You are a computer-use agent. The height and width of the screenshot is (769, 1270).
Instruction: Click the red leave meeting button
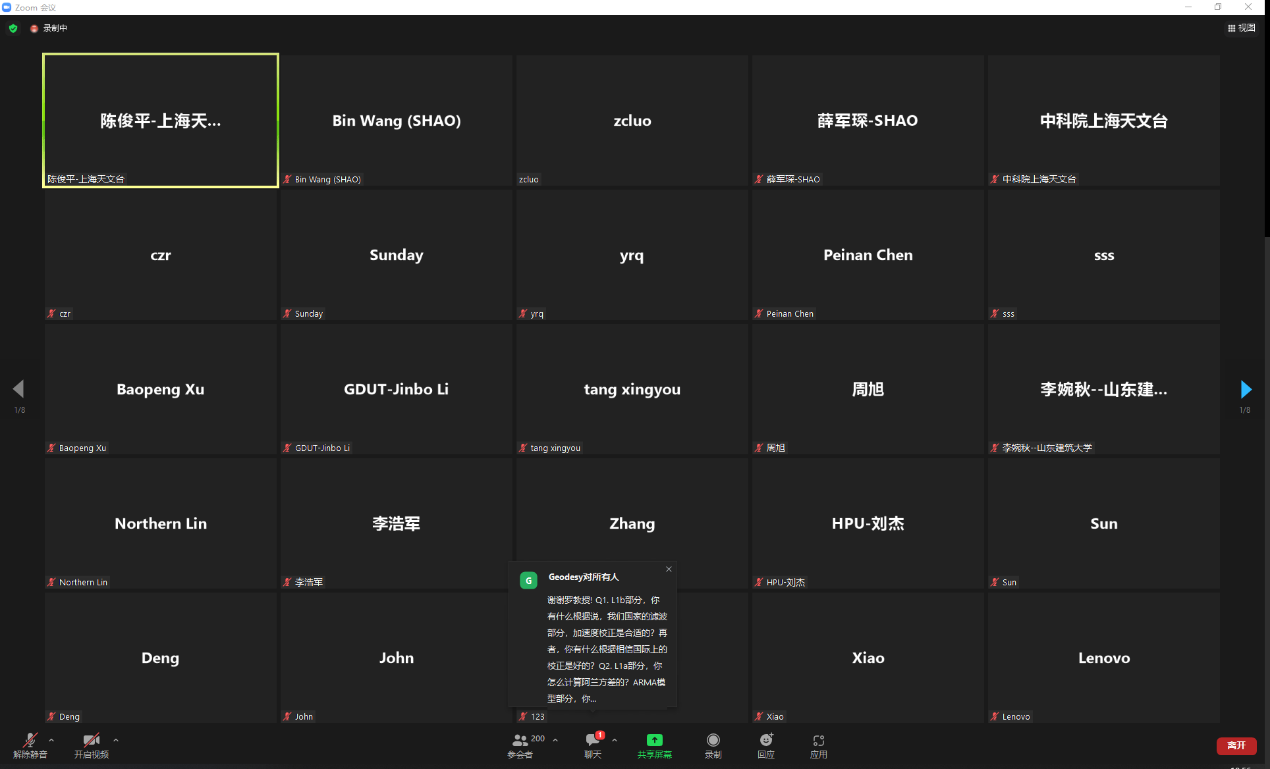point(1236,746)
